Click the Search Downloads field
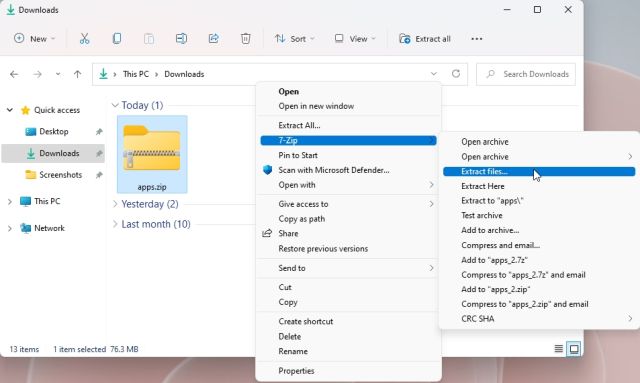This screenshot has height=383, width=640. (526, 74)
